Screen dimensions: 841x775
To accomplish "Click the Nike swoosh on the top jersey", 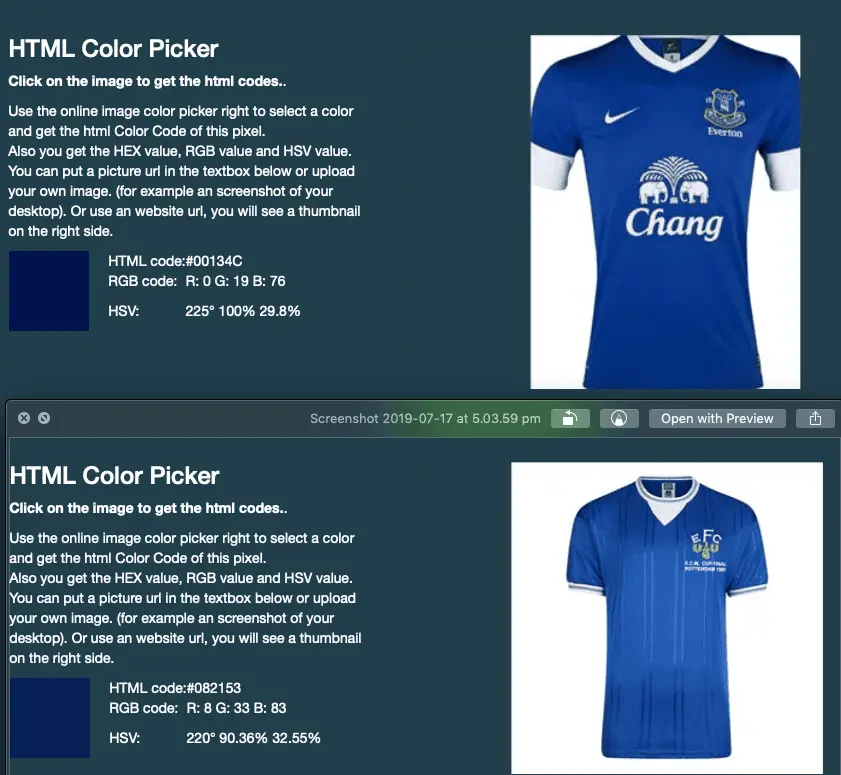I will 622,115.
